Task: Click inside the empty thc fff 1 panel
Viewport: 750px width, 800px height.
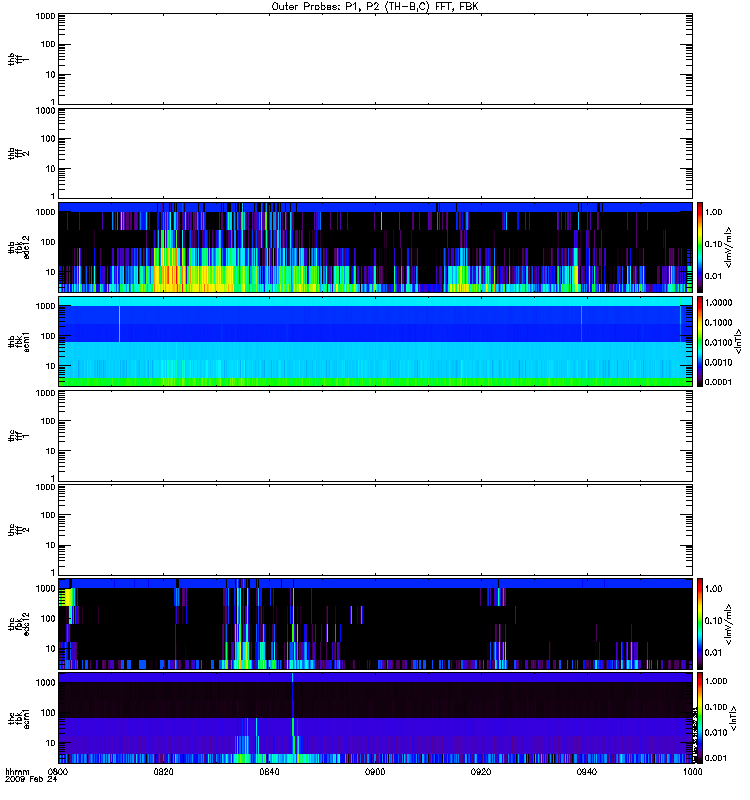Action: click(375, 436)
